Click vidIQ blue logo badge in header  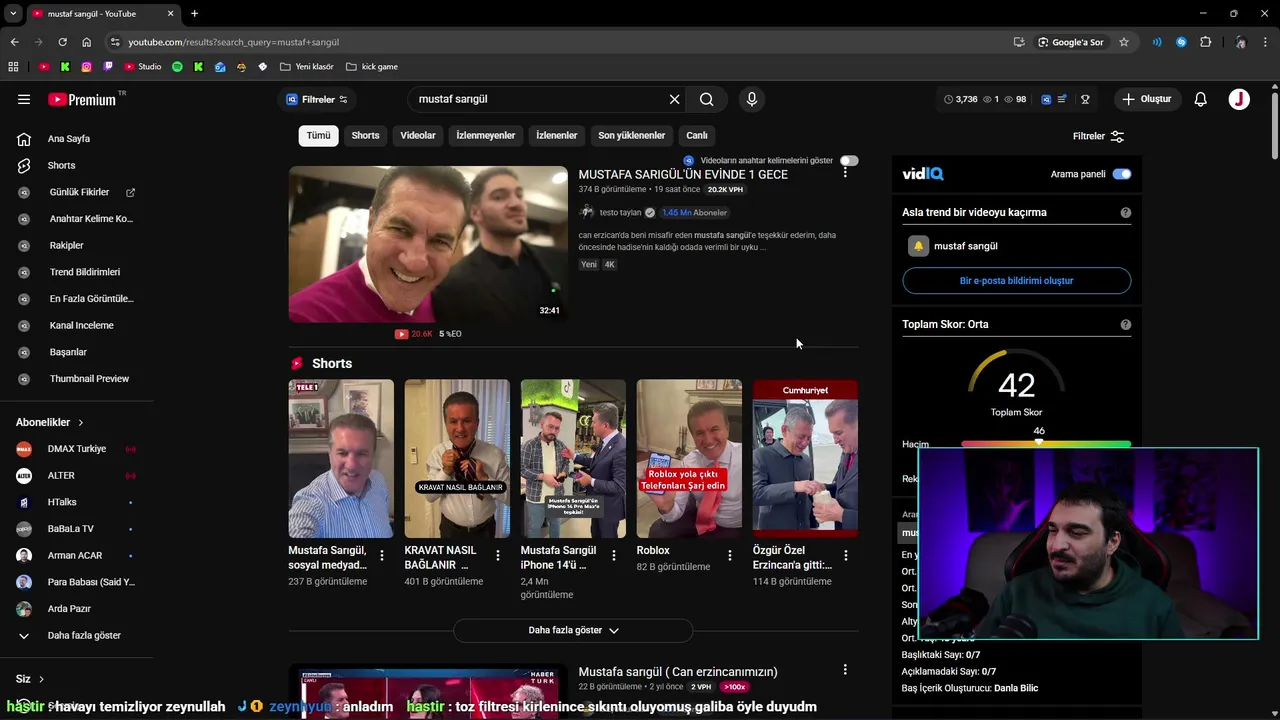tap(1046, 99)
